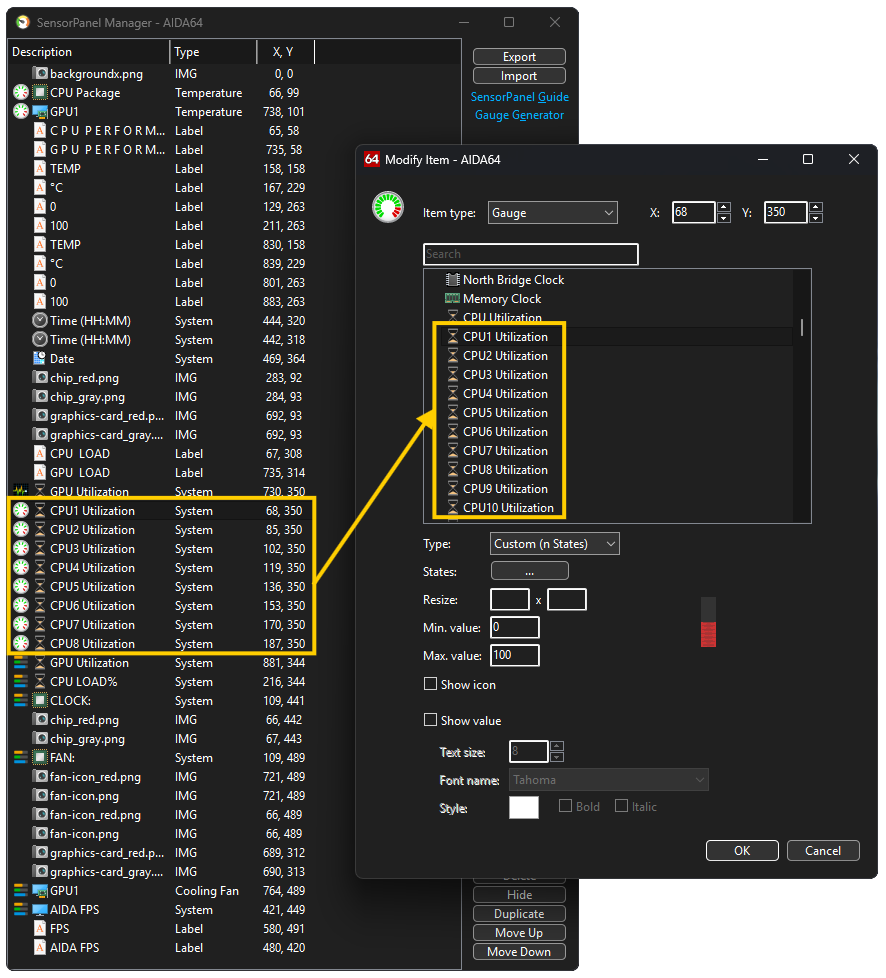
Task: Click the gauge icon beside CPU Package
Action: 21,93
